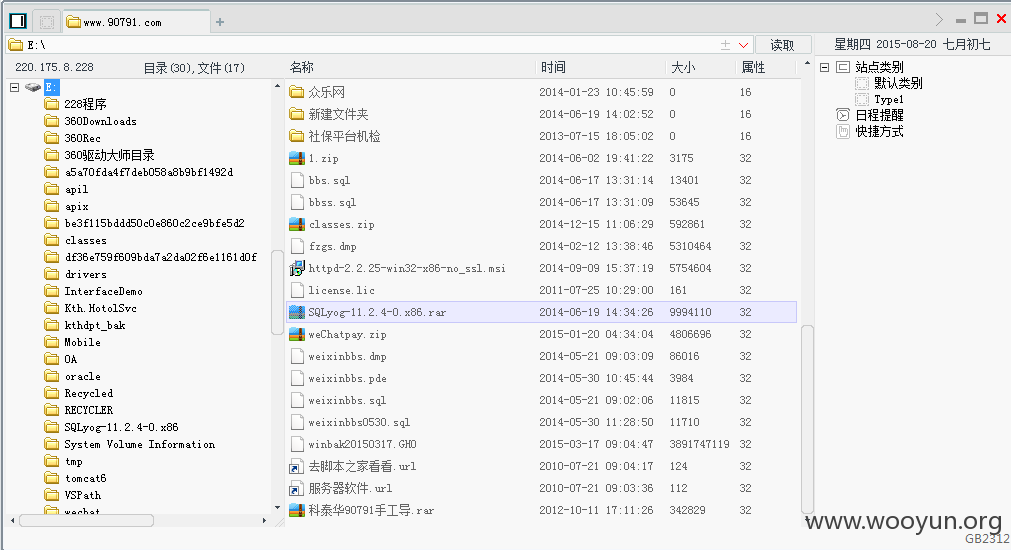
Task: Select the Mobile folder icon
Action: pos(52,342)
